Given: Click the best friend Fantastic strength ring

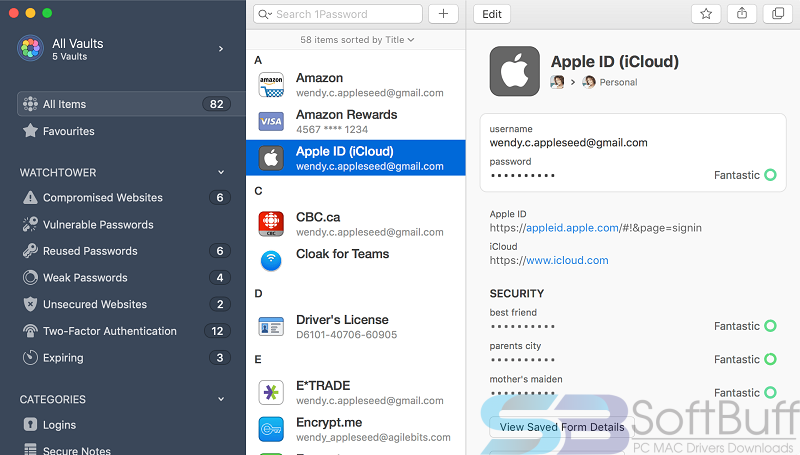Looking at the screenshot, I should 770,325.
